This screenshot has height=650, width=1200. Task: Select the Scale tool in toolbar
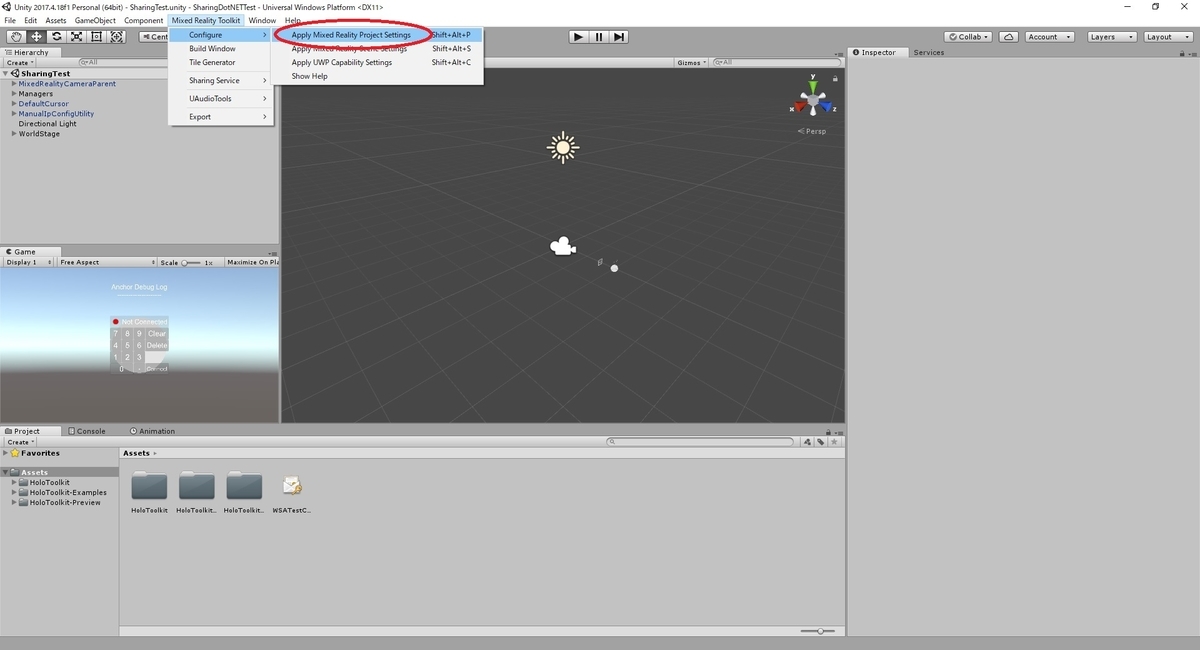click(76, 37)
